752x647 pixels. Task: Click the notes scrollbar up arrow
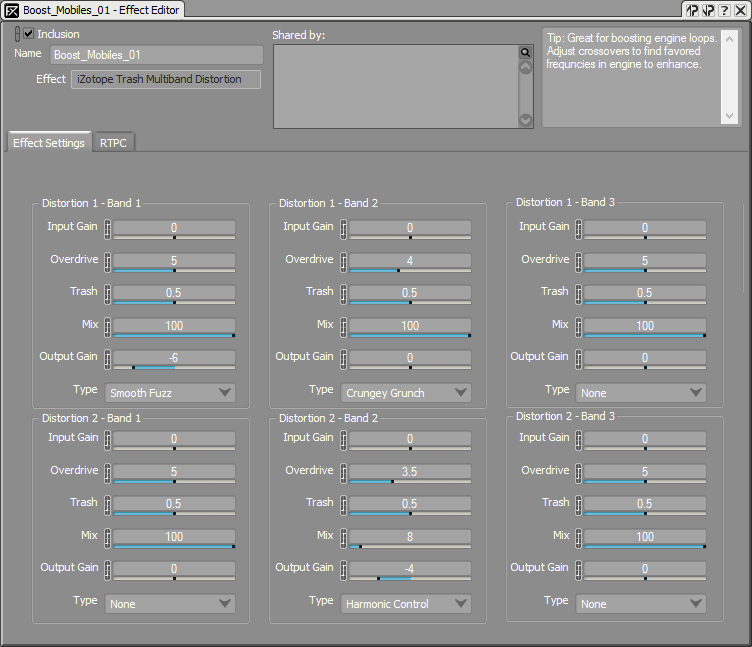[729, 39]
